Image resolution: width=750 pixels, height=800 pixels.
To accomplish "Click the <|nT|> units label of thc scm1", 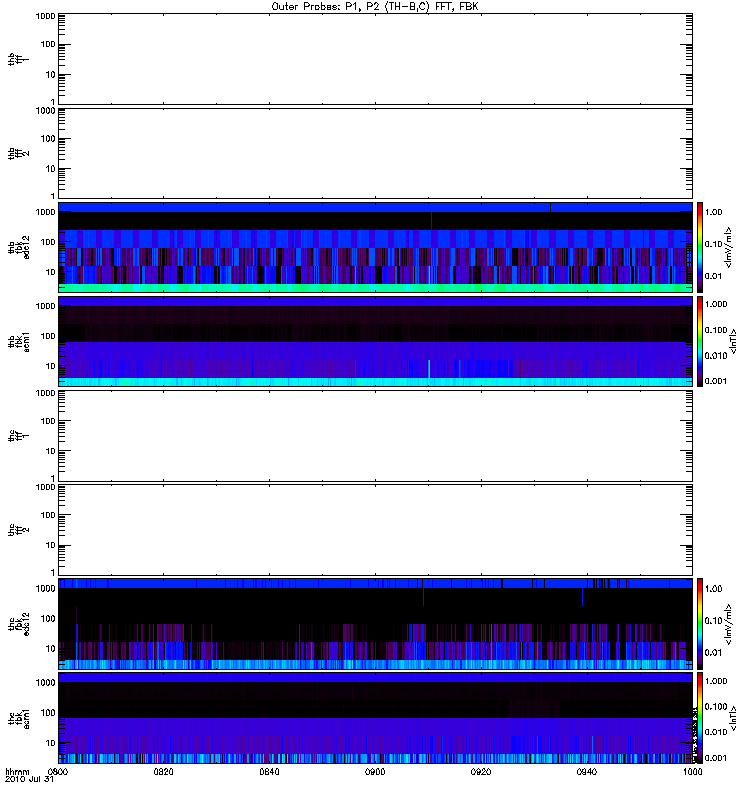I will pos(733,718).
